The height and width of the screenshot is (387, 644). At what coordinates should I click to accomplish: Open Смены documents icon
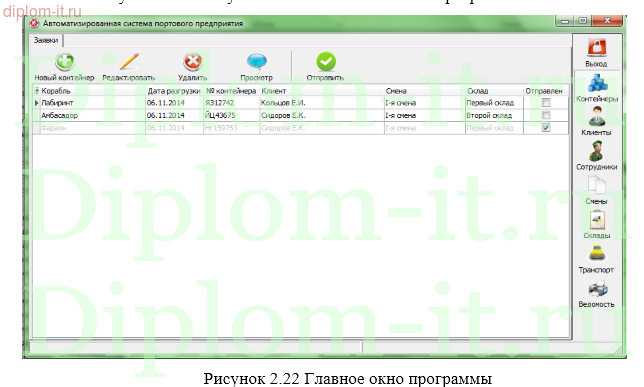tap(596, 185)
